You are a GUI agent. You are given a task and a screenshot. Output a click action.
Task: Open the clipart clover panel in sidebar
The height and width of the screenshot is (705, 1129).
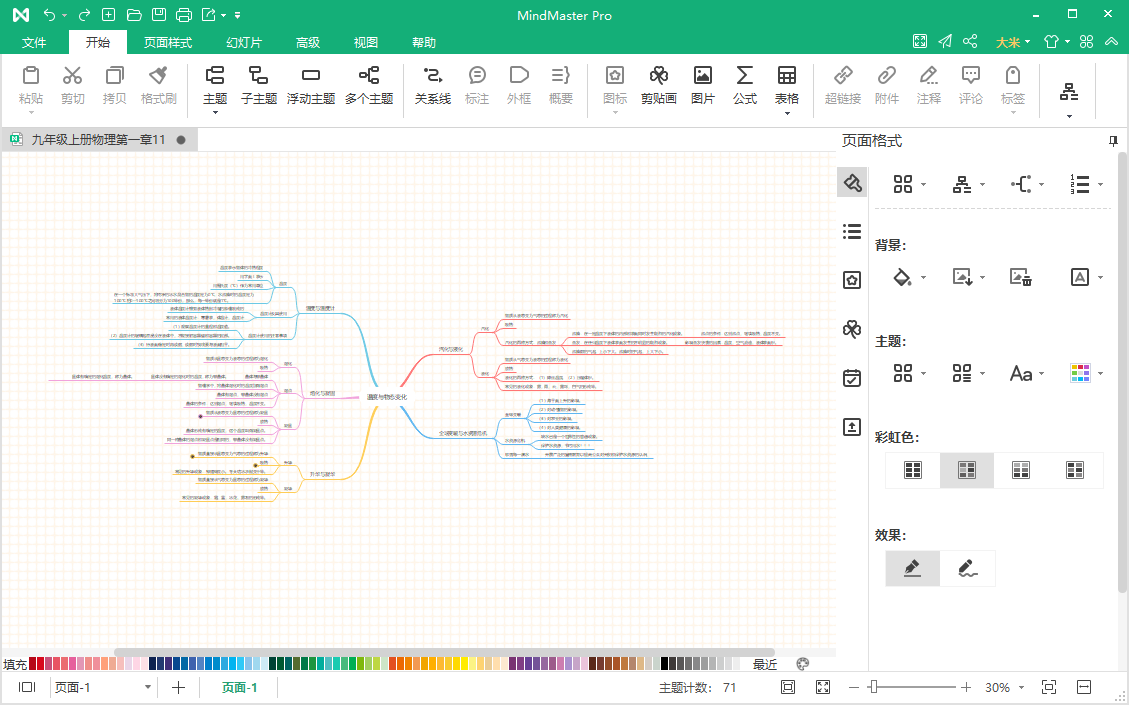852,329
